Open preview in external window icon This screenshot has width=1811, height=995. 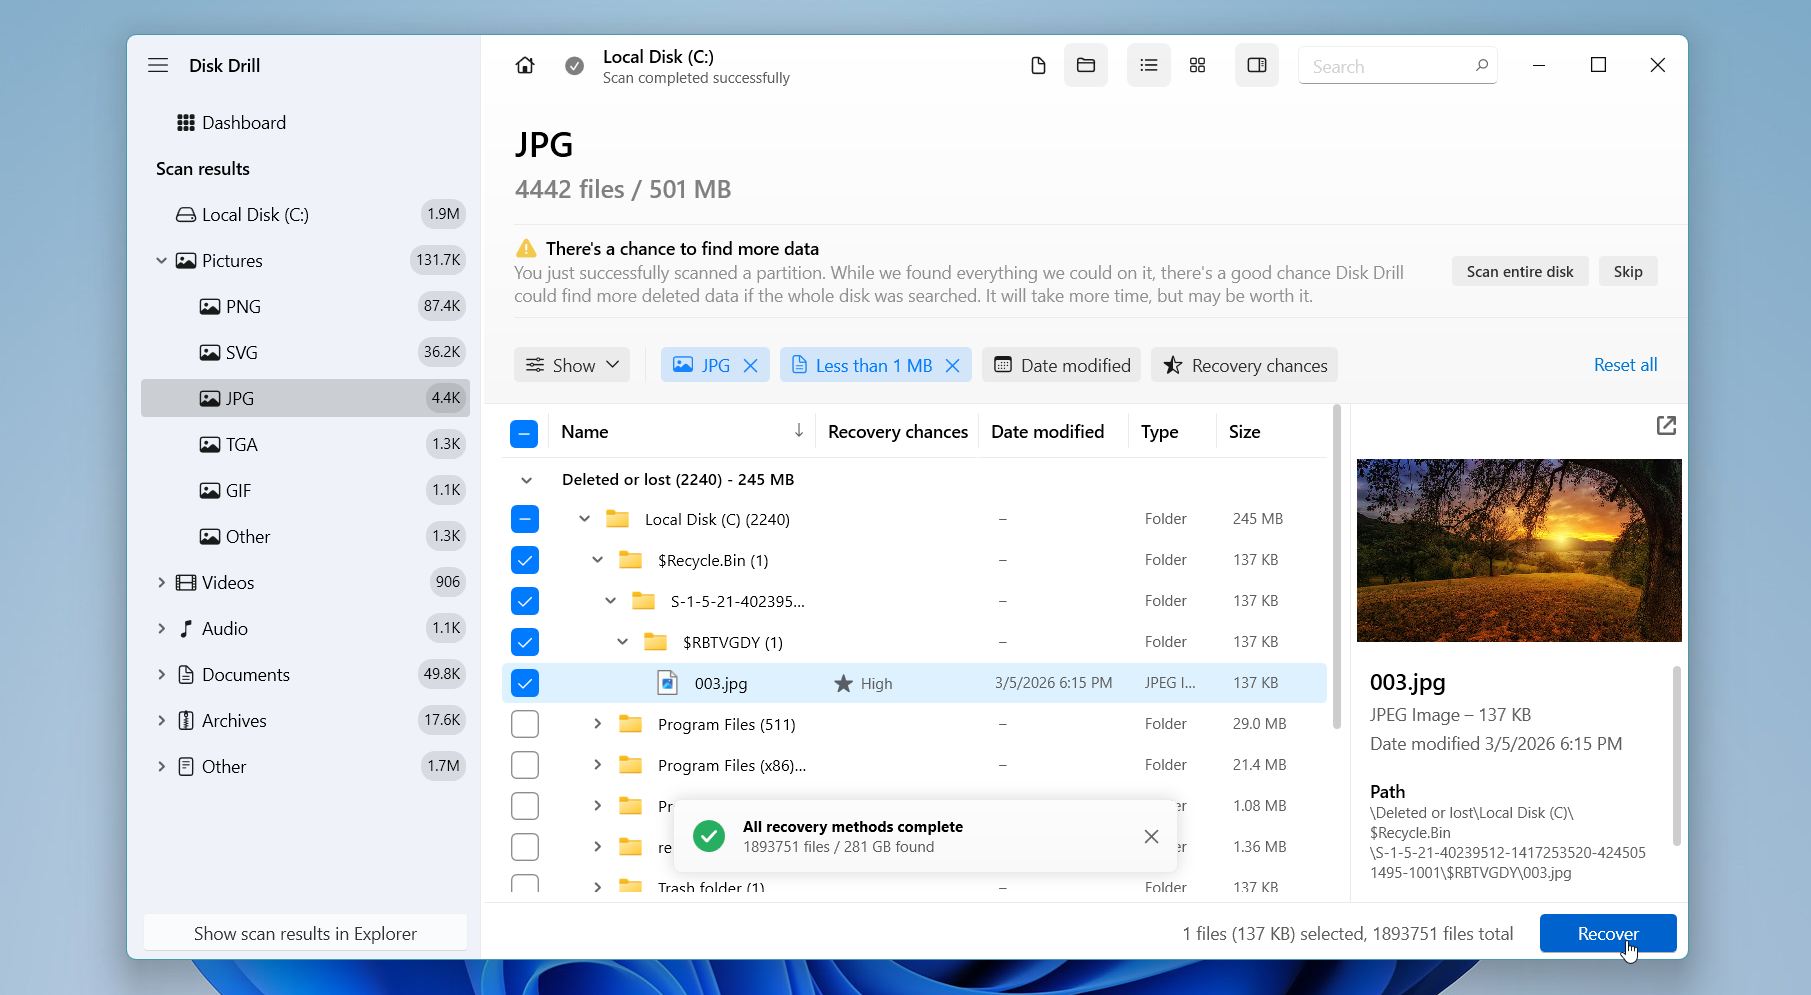click(1666, 426)
